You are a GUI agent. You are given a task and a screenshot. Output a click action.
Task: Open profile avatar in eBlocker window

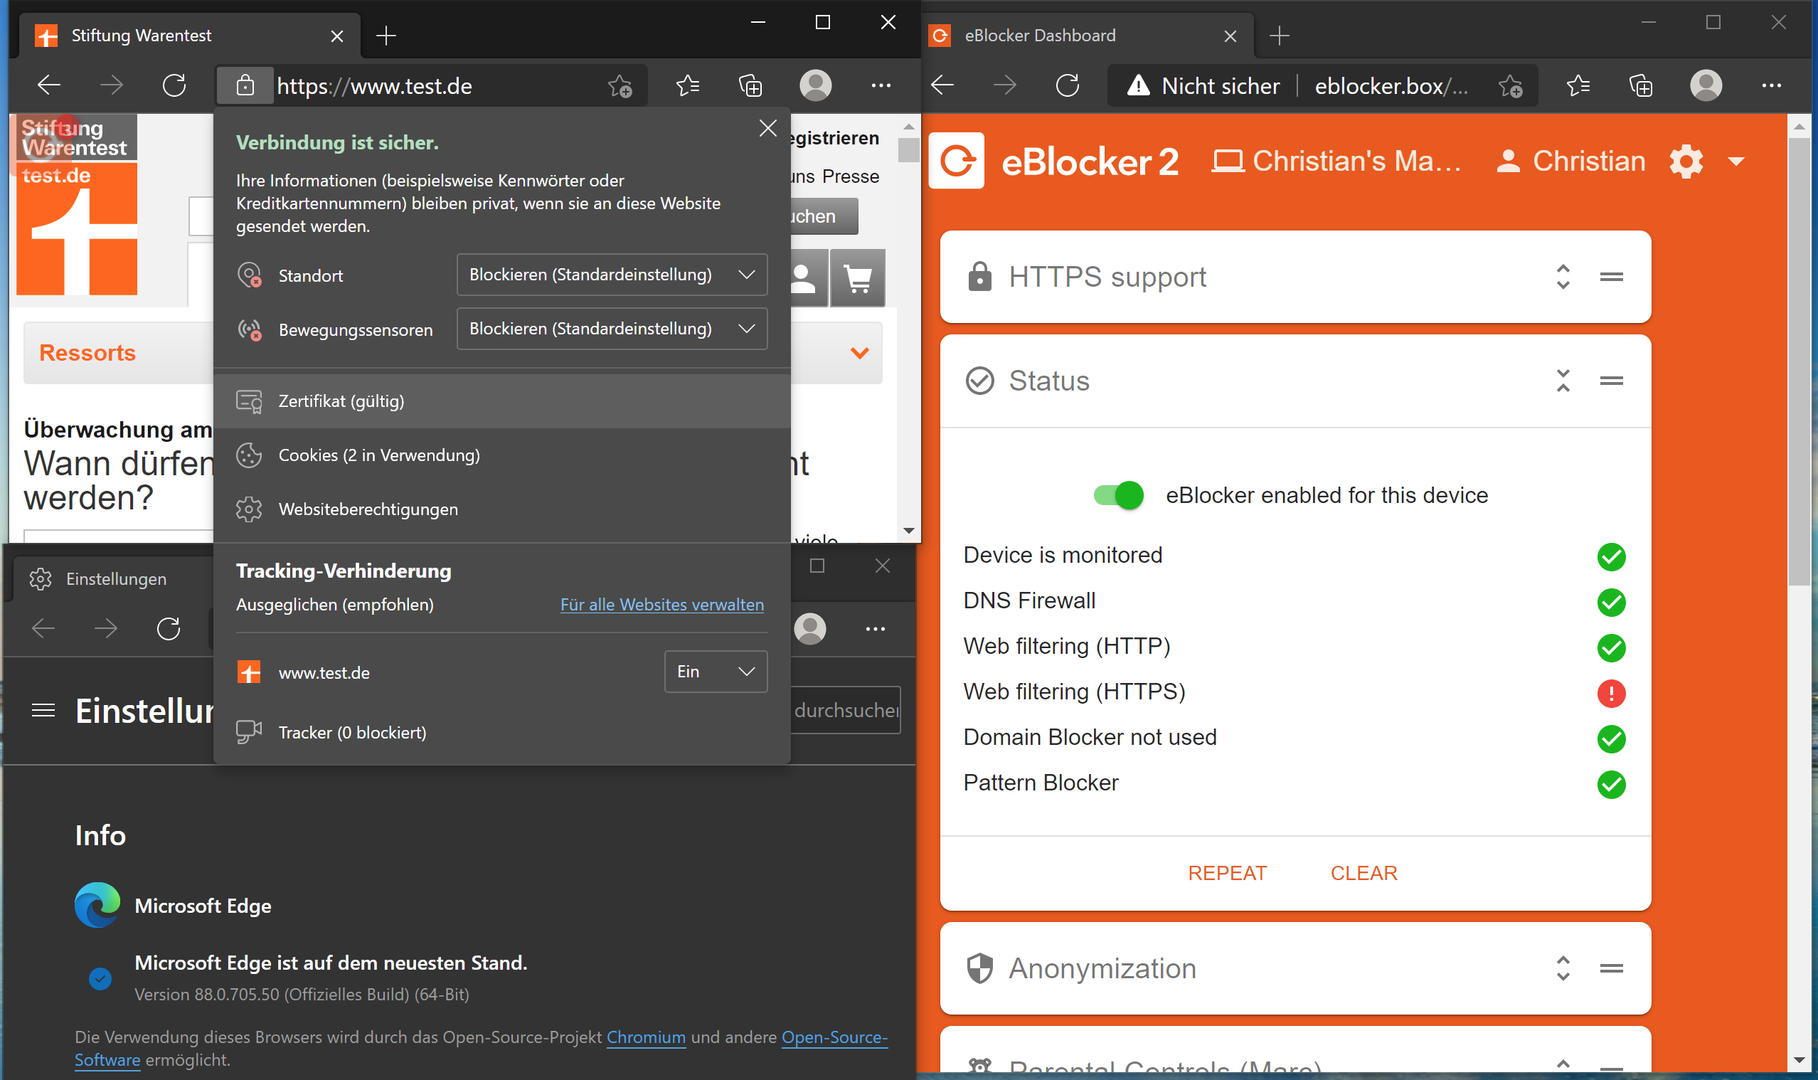(1706, 86)
